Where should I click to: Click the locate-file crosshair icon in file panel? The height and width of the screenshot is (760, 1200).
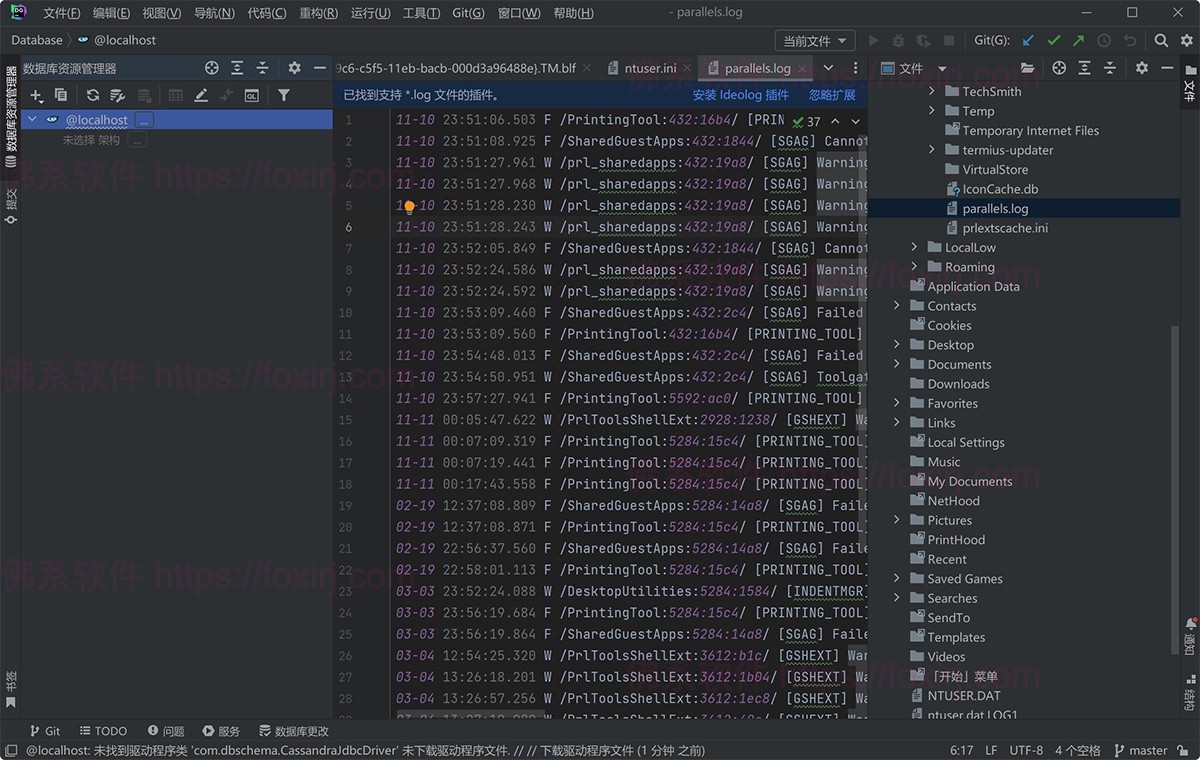[1059, 67]
